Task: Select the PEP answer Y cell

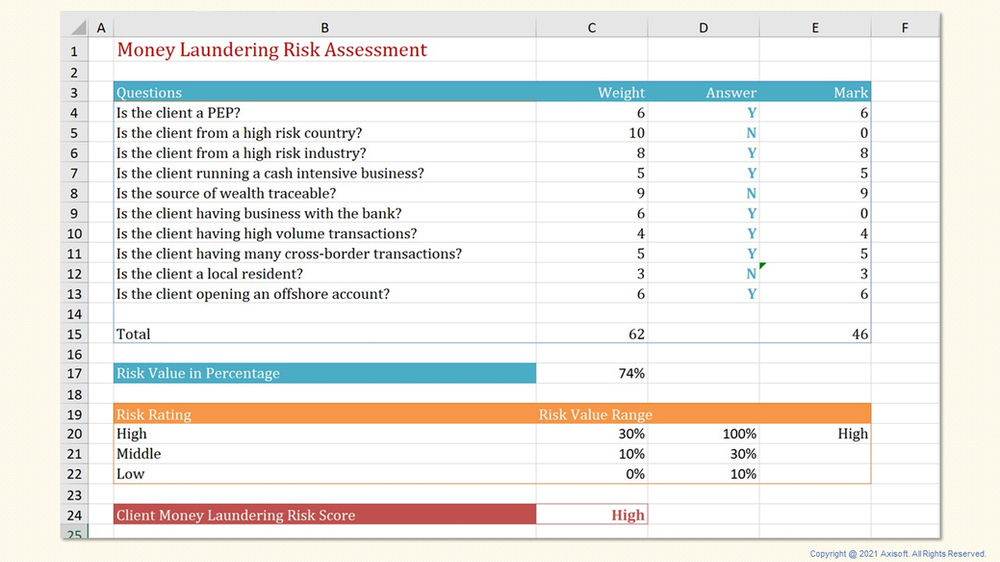Action: pyautogui.click(x=703, y=113)
